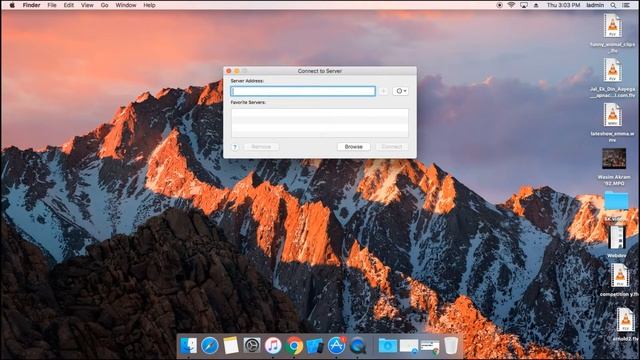Open the Apple menu
This screenshot has height=360, width=640.
(x=12, y=5)
